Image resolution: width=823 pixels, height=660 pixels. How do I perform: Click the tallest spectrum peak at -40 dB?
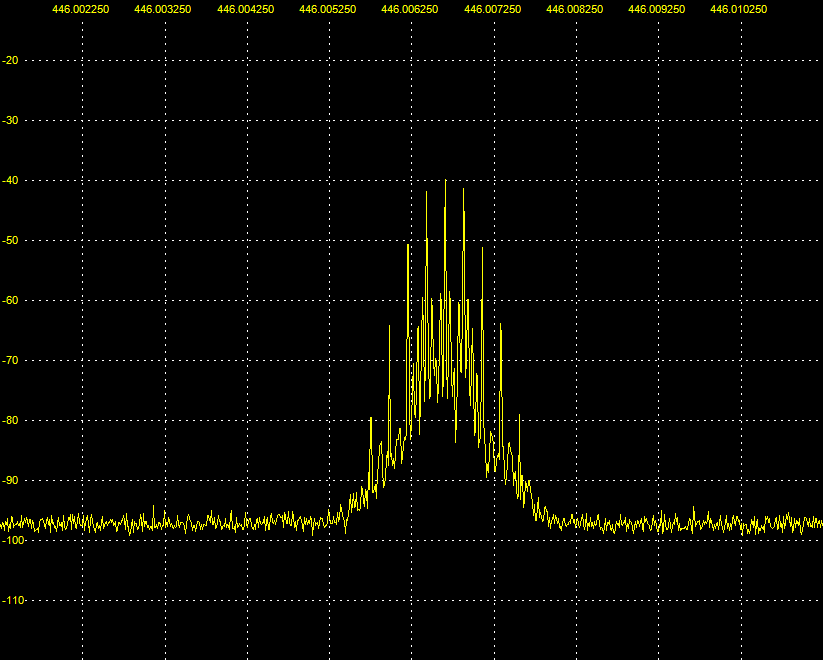(446, 181)
